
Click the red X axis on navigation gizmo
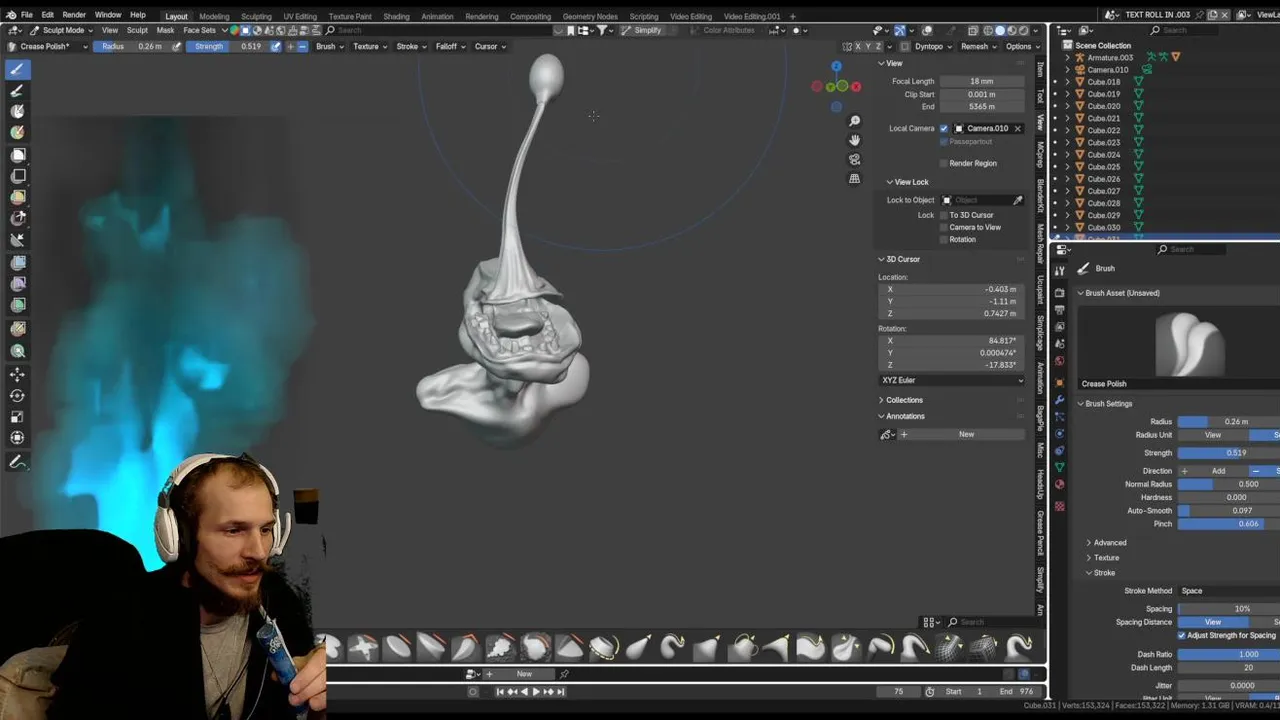[855, 87]
